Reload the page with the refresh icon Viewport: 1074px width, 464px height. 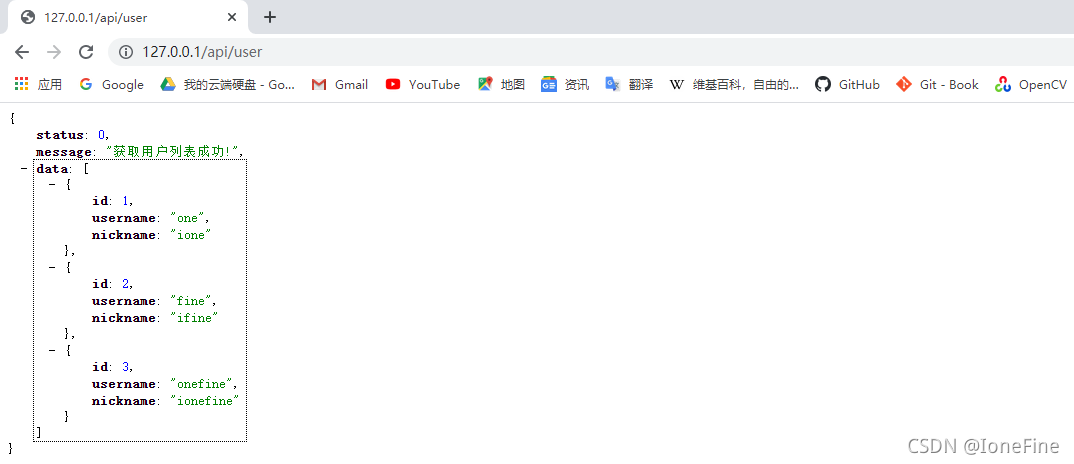point(86,52)
